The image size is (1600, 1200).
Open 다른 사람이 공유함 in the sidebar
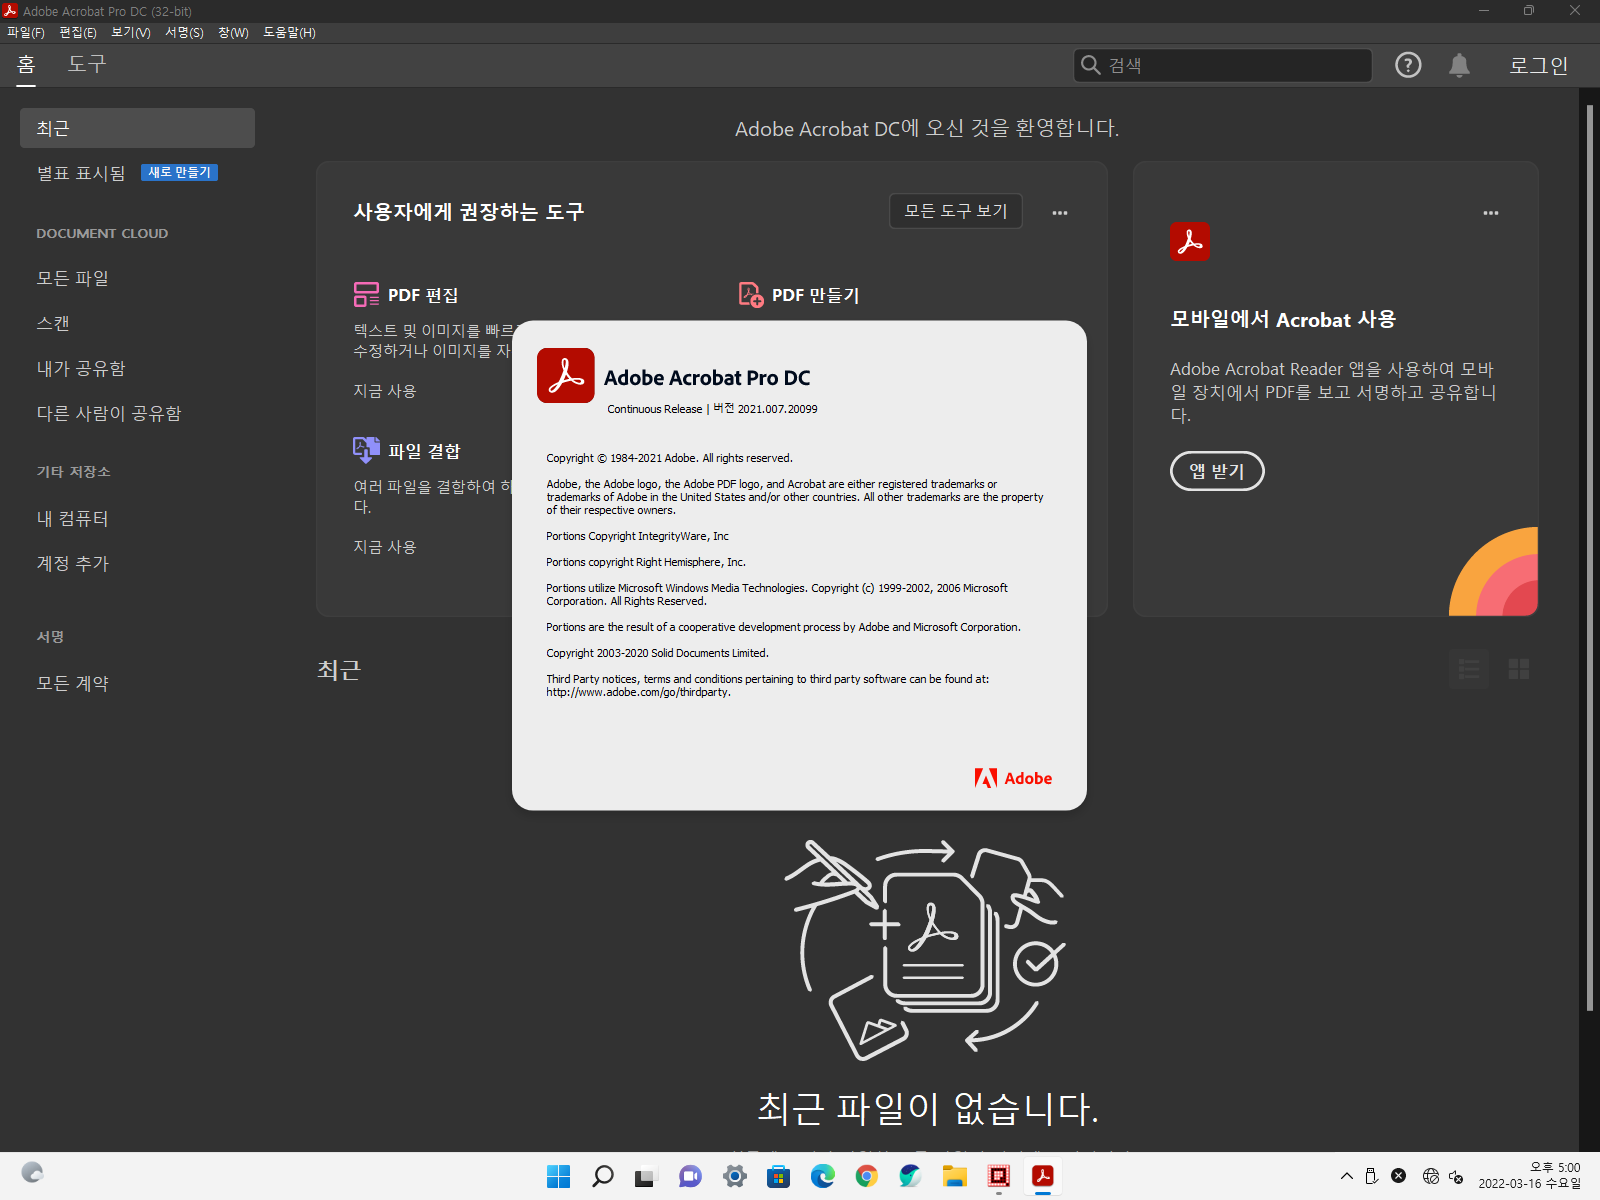pos(109,413)
